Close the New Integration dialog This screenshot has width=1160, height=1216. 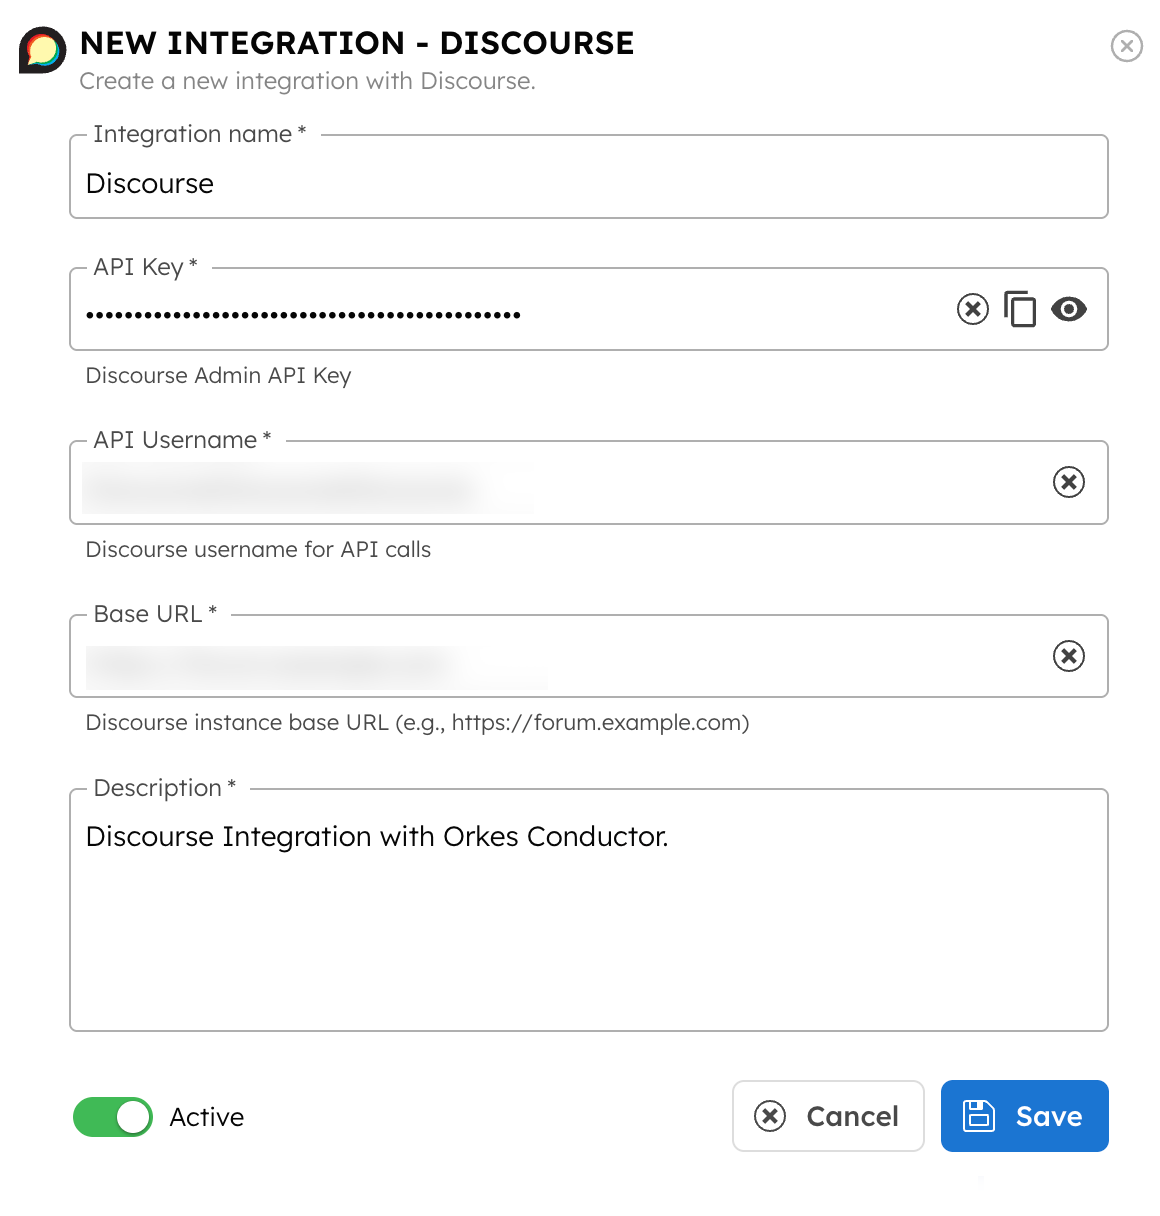click(x=1127, y=46)
